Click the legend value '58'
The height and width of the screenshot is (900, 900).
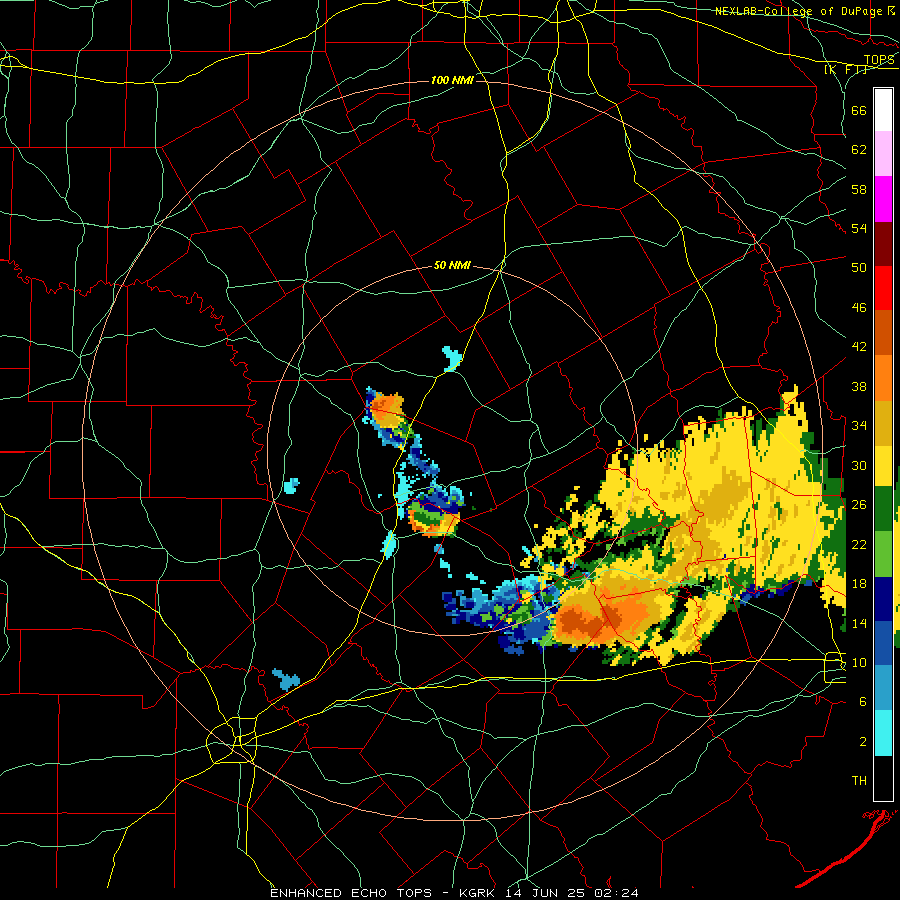(x=859, y=189)
